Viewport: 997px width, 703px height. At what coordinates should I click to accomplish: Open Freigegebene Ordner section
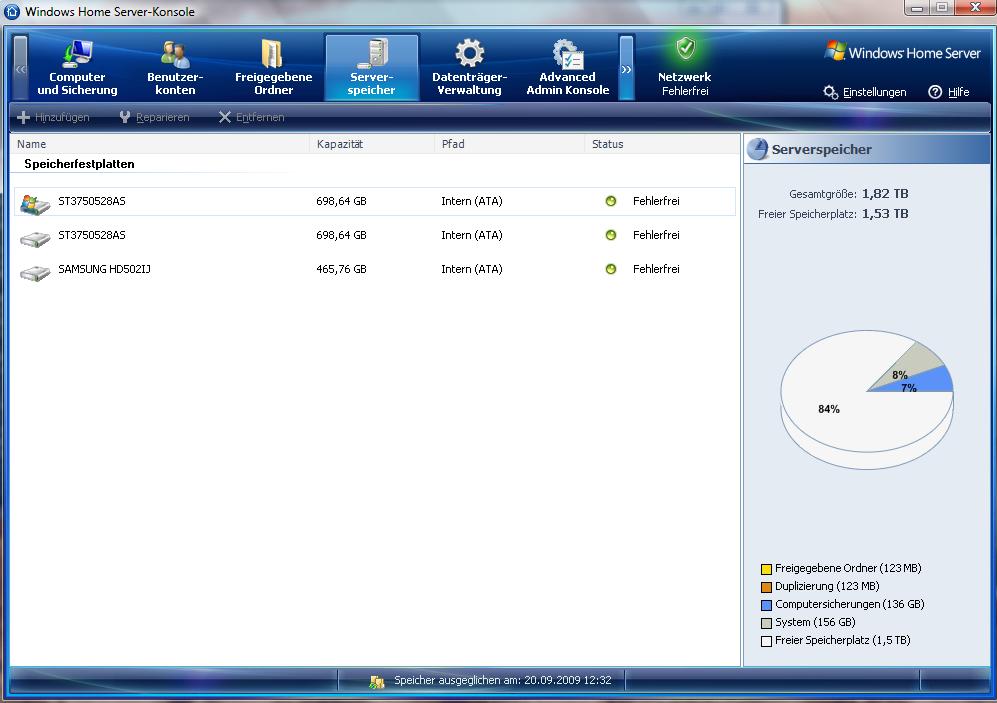(273, 68)
